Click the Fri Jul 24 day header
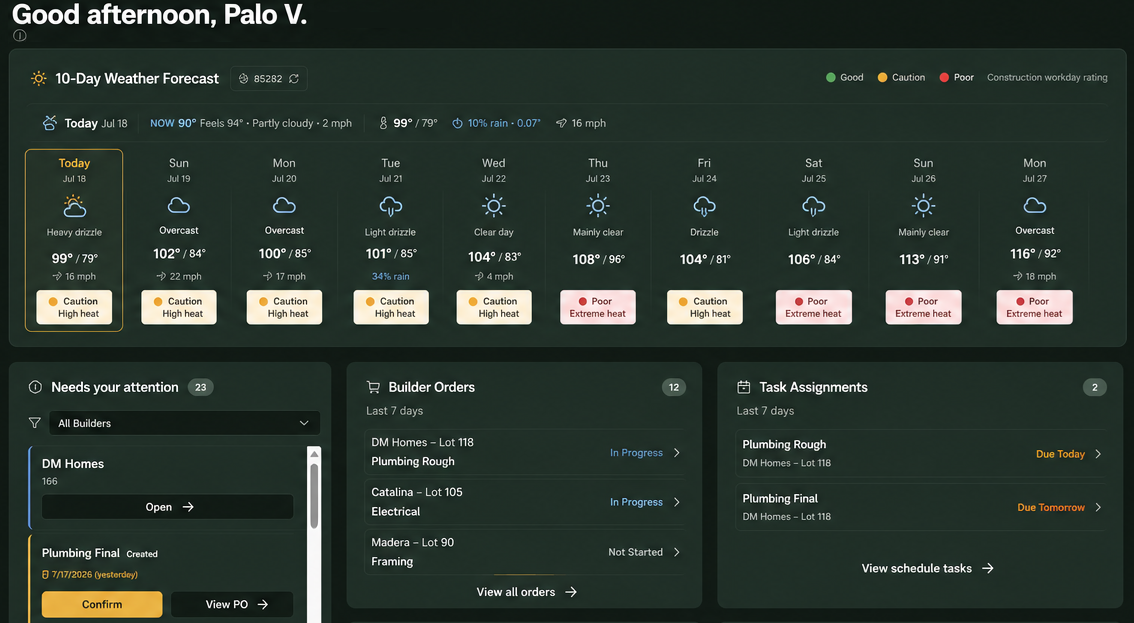This screenshot has height=623, width=1134. 704,170
